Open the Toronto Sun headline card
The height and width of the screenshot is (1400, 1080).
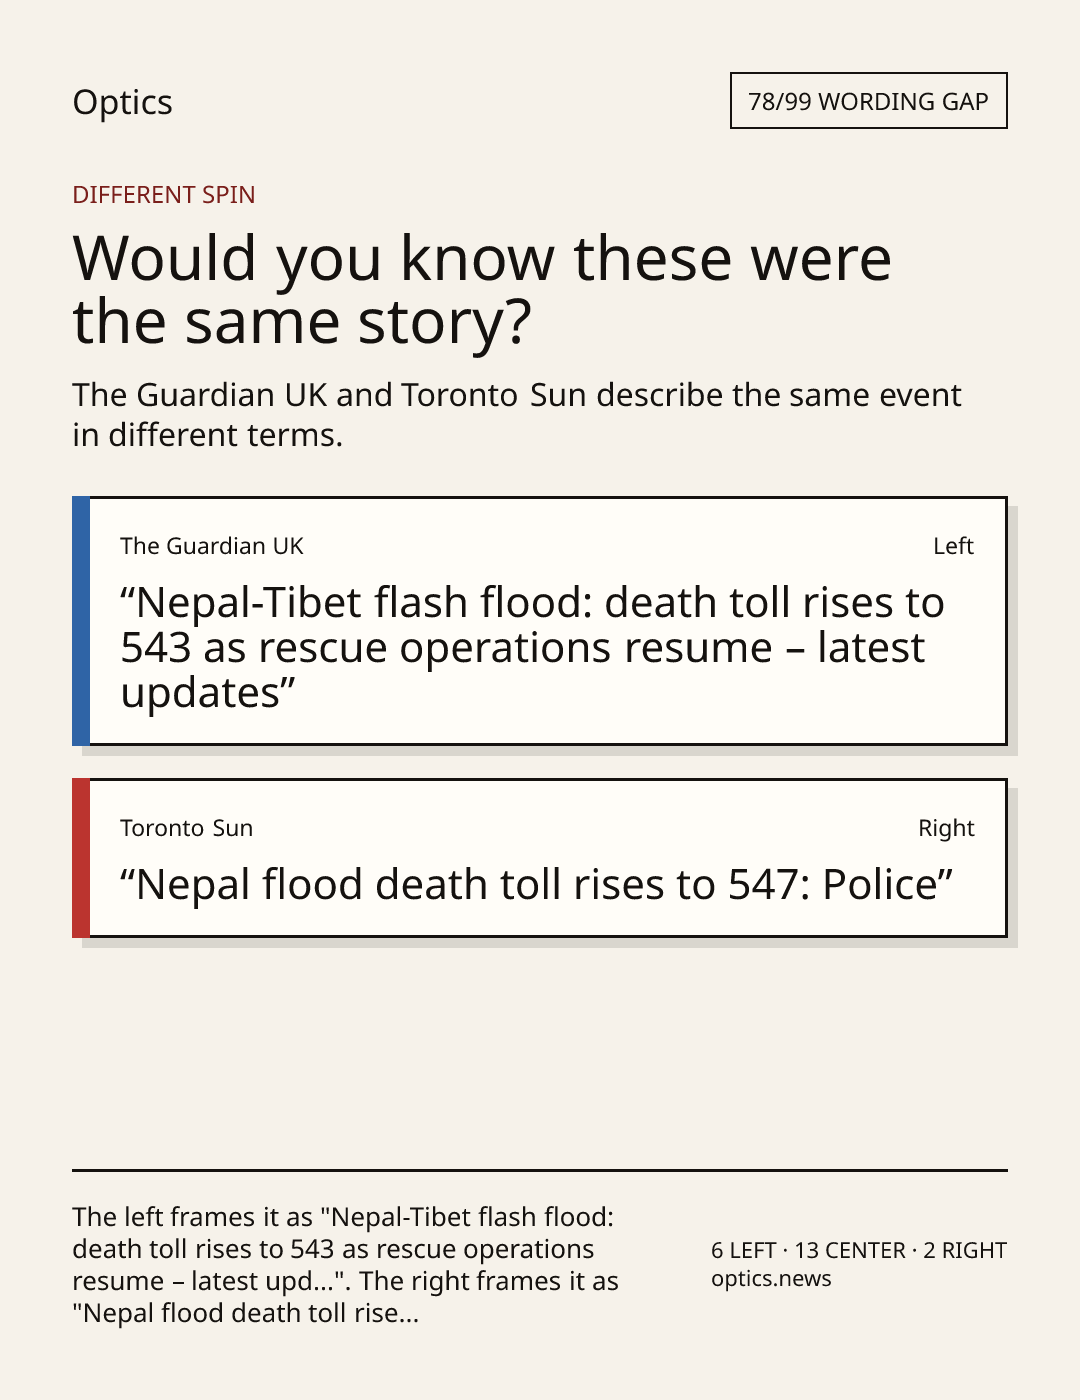click(x=540, y=858)
